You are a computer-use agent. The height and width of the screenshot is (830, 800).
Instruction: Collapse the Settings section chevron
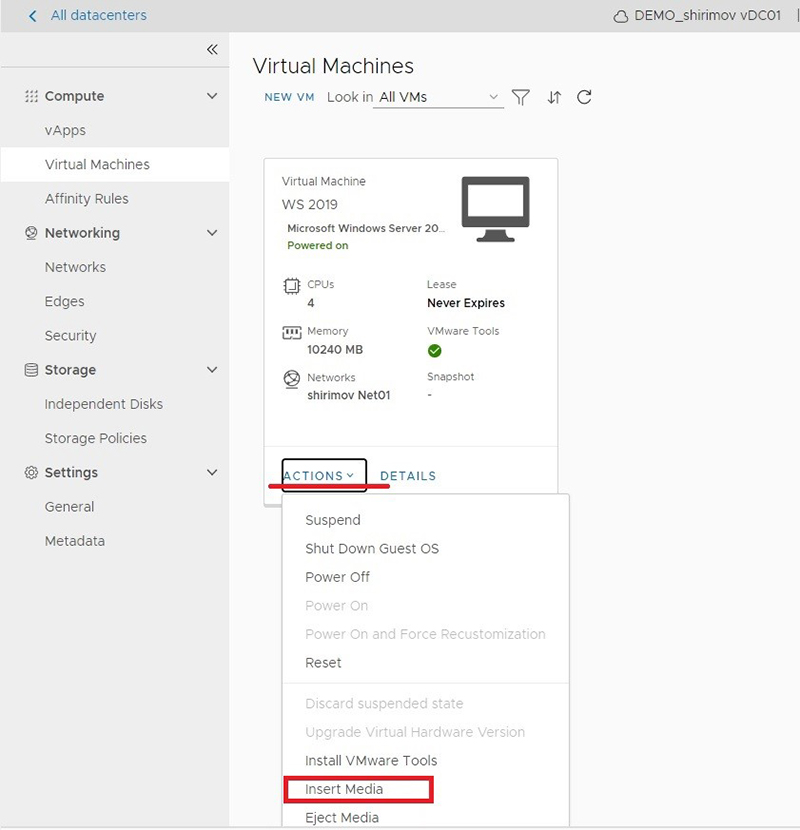click(212, 473)
